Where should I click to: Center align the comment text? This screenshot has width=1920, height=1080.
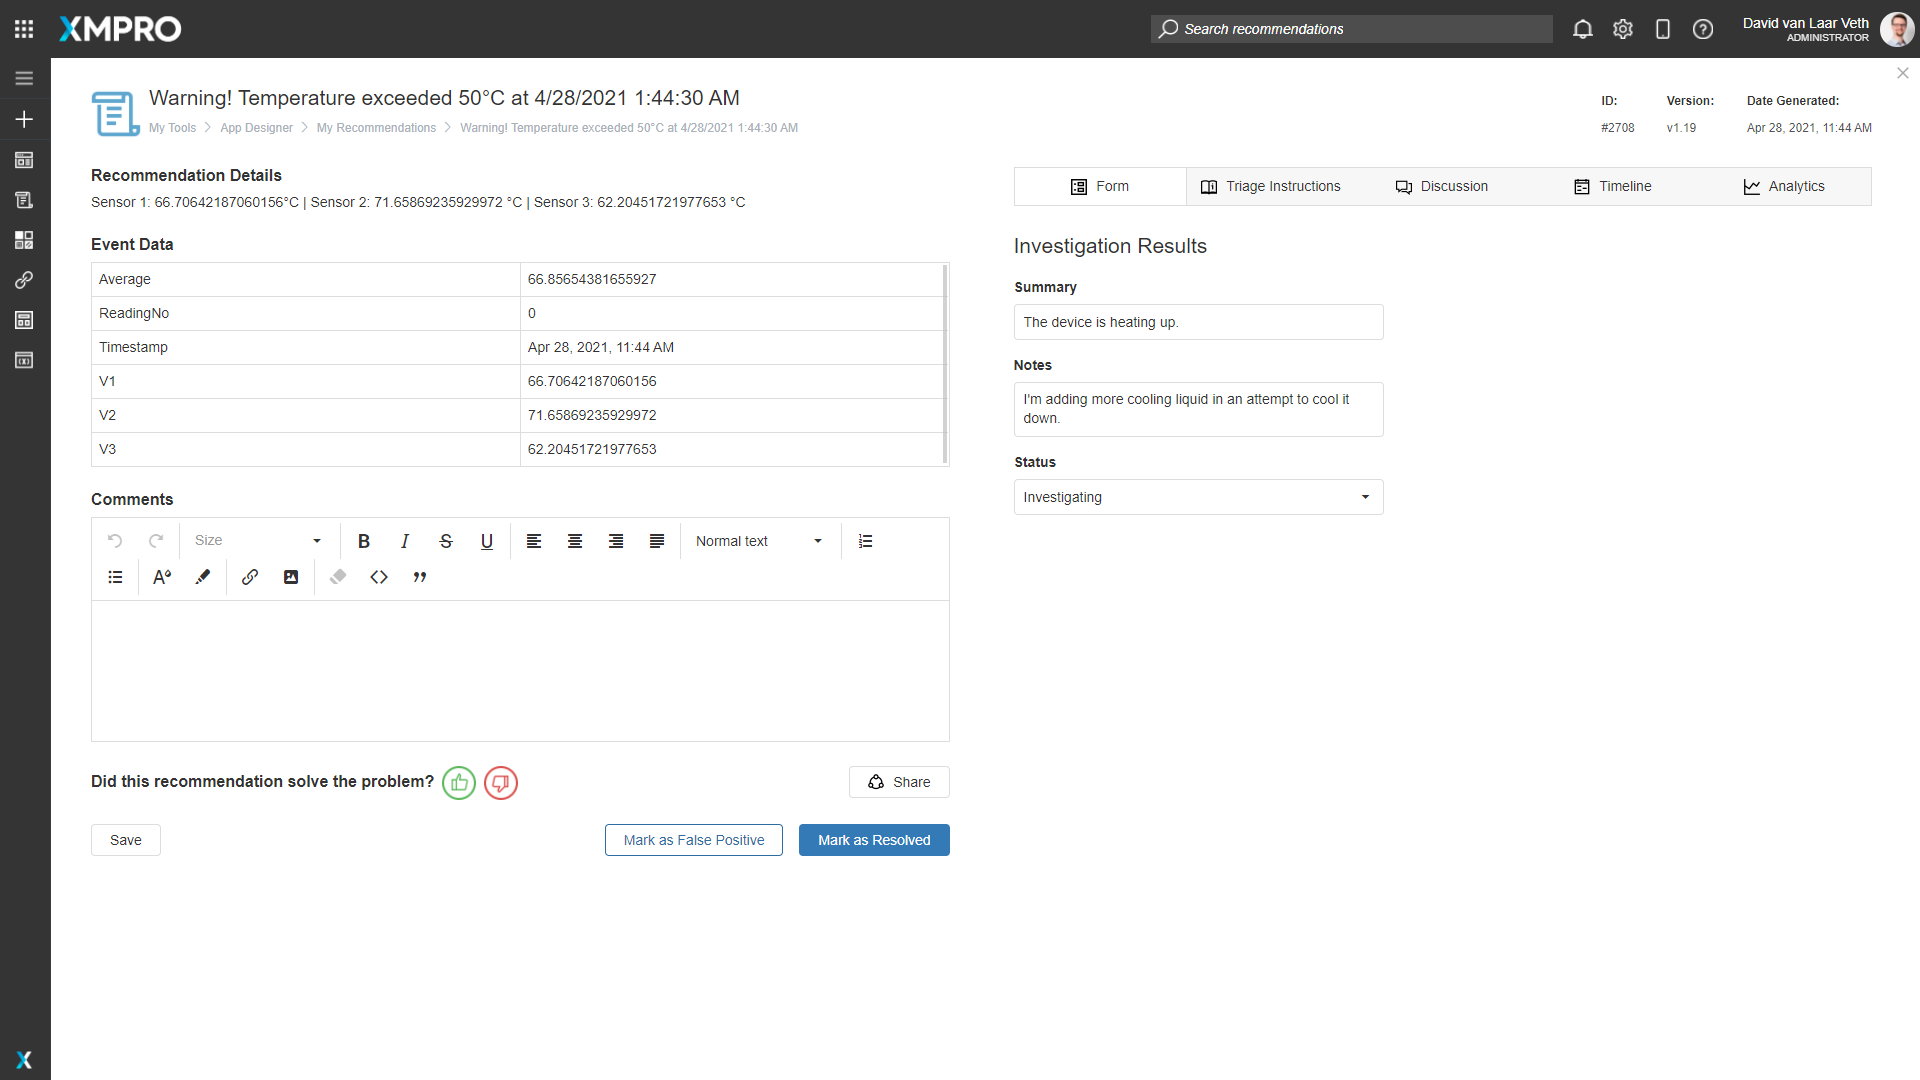point(574,541)
